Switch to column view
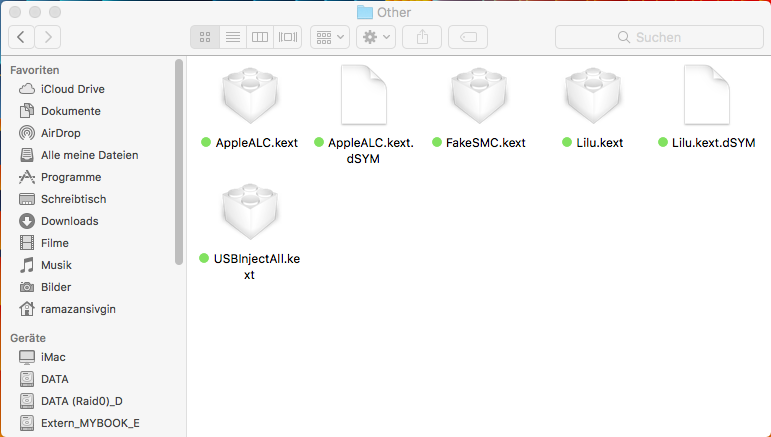This screenshot has width=771, height=437. click(260, 37)
